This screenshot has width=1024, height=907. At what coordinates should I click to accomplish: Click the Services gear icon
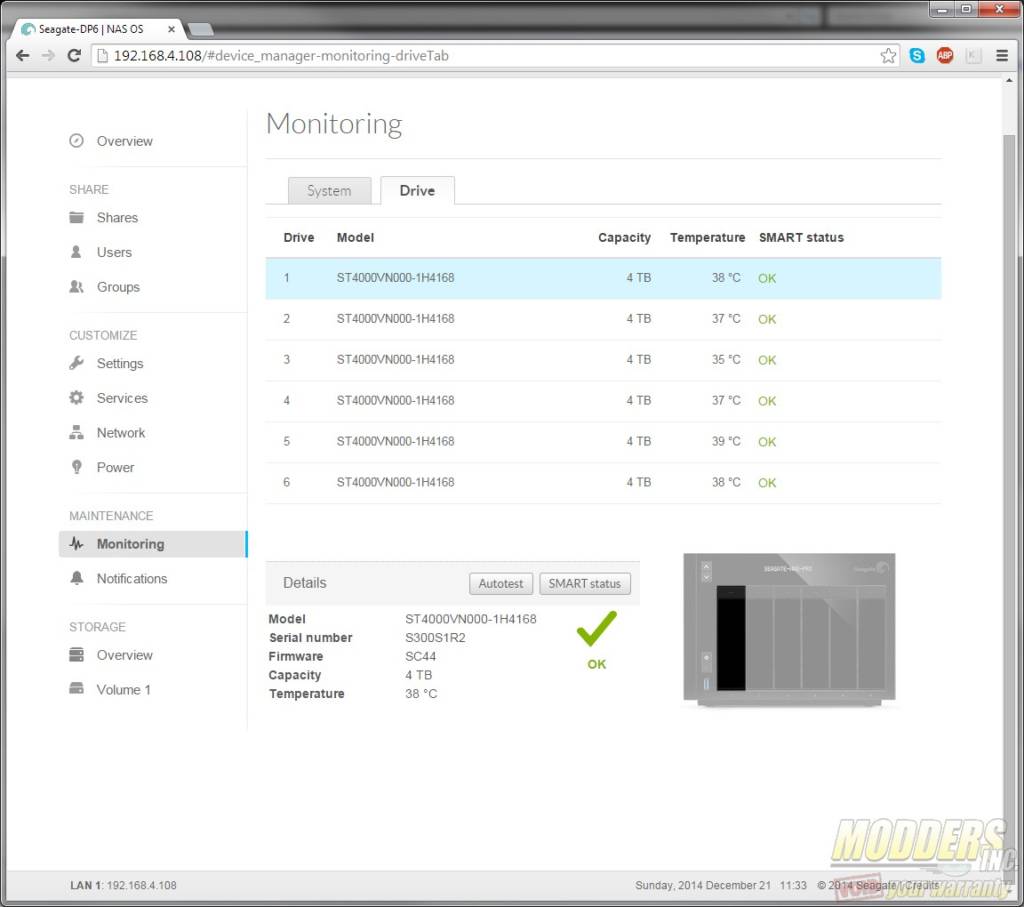pyautogui.click(x=76, y=398)
